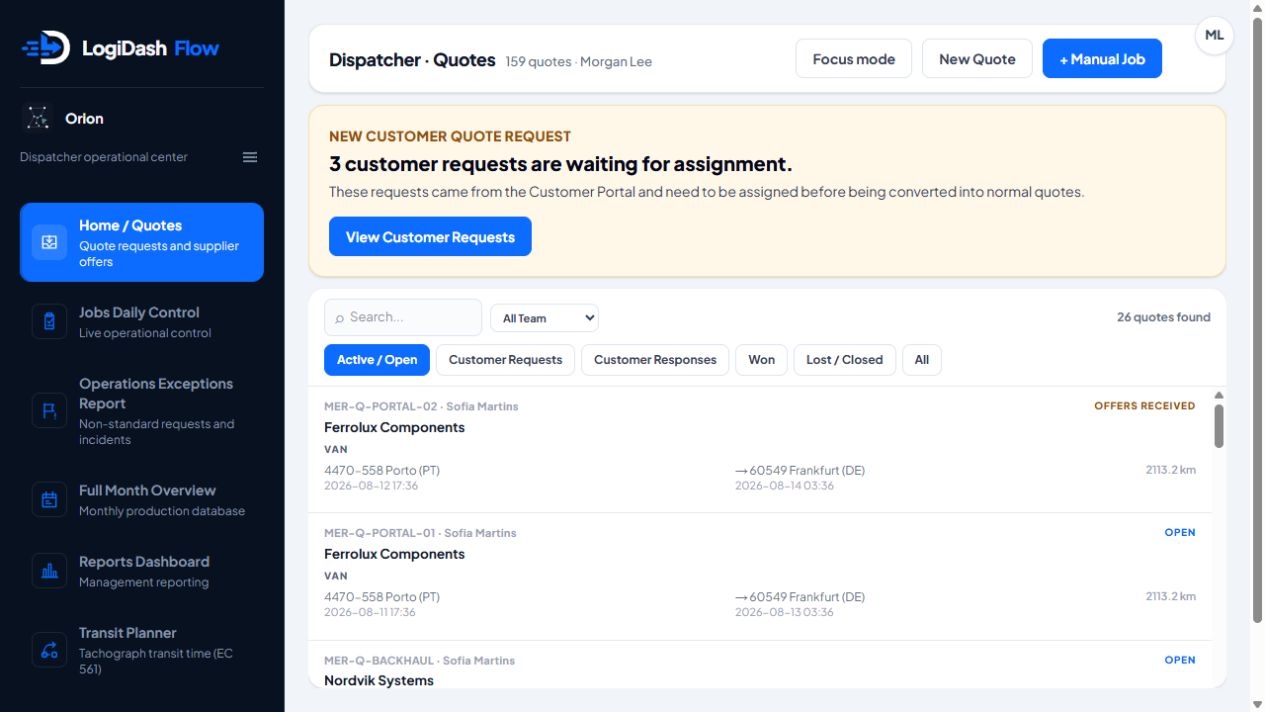Click the Operations Exceptions Report flag icon

coord(49,411)
